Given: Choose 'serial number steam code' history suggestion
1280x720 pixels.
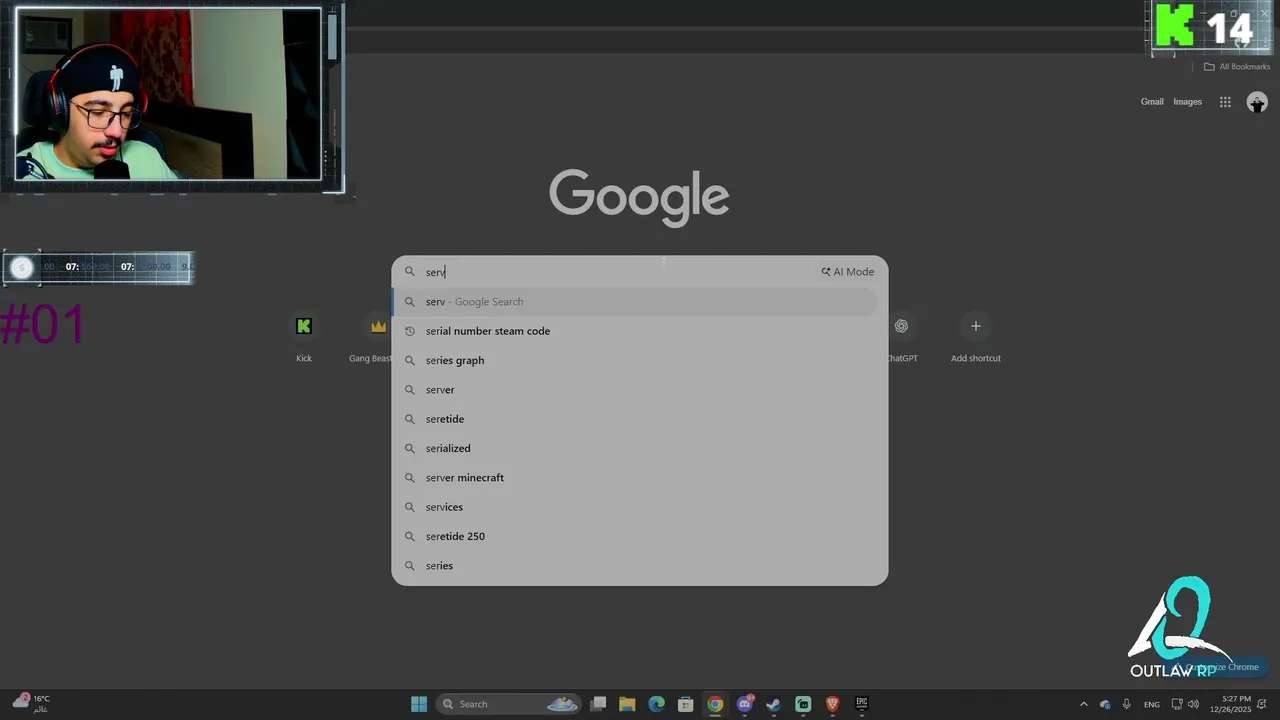Looking at the screenshot, I should [x=634, y=331].
